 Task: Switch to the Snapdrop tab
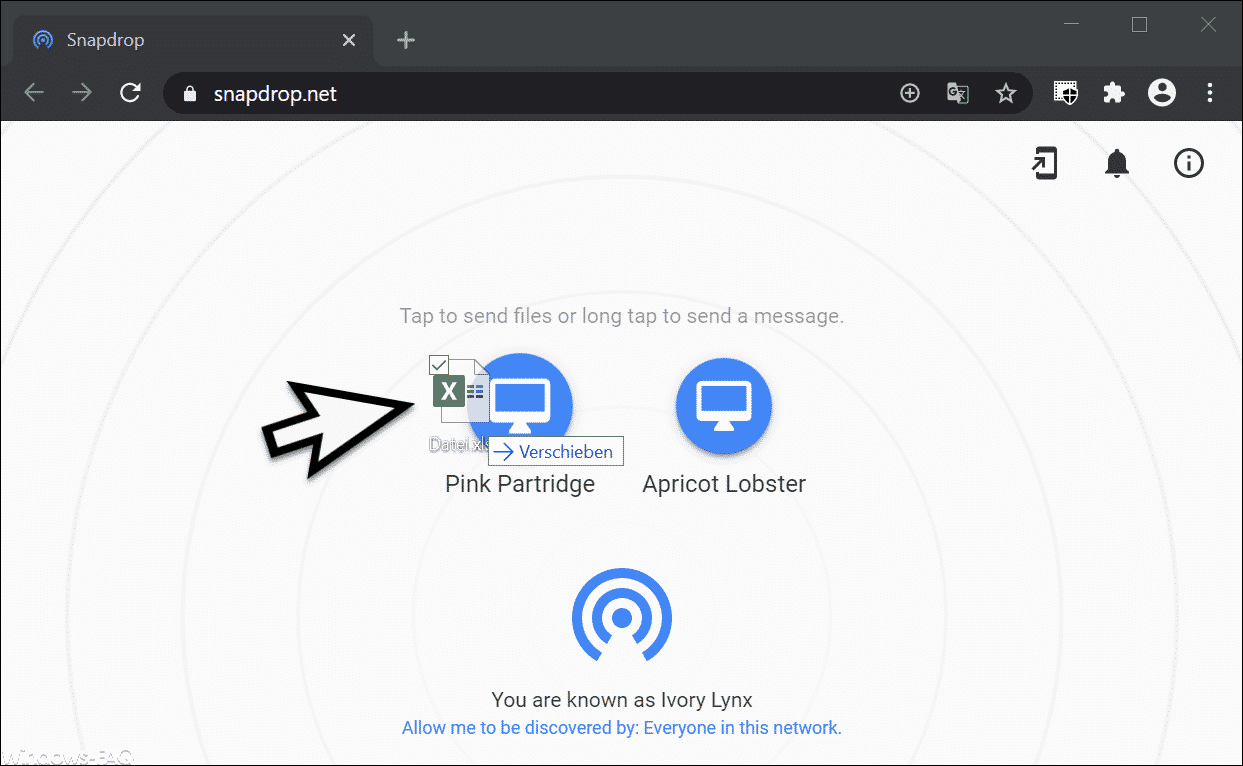pyautogui.click(x=193, y=41)
